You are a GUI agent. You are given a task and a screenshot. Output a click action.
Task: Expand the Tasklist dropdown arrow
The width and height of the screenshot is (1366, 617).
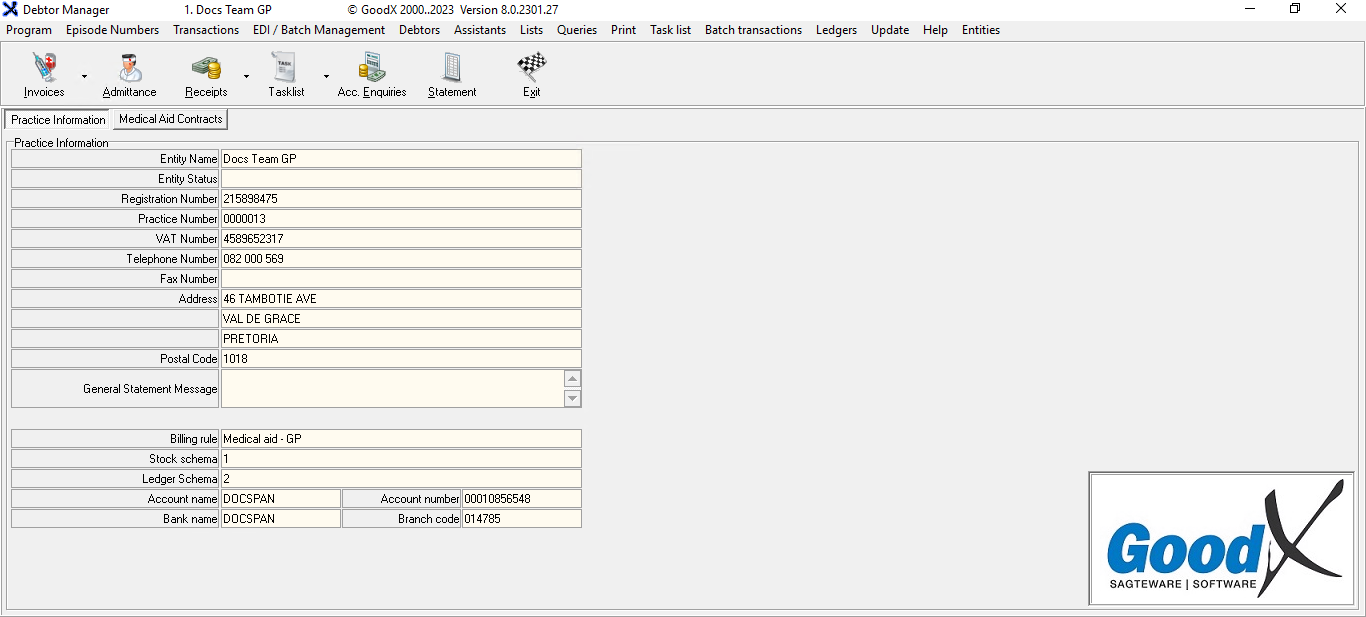coord(326,76)
